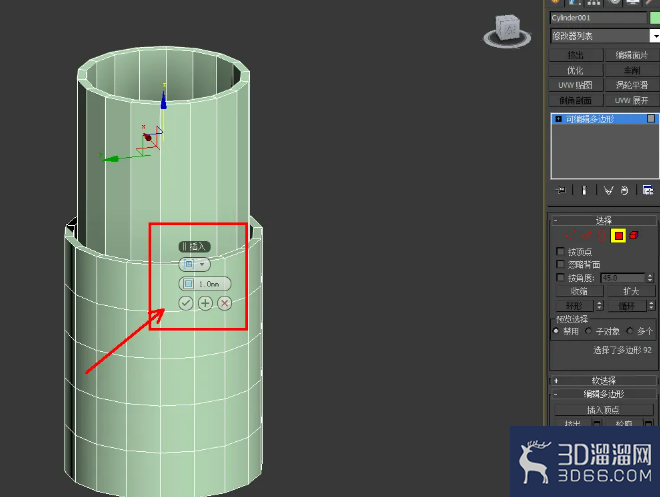
Task: Click the 选择了多边形 92 status text
Action: click(622, 350)
